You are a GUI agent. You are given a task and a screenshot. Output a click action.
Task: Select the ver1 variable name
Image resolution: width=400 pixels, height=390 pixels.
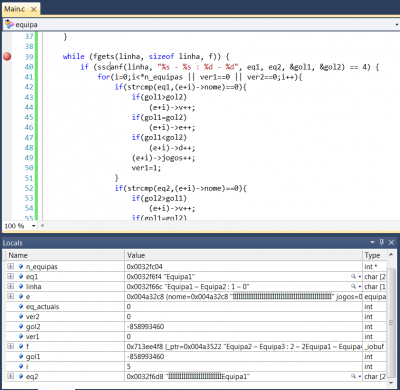pos(32,337)
